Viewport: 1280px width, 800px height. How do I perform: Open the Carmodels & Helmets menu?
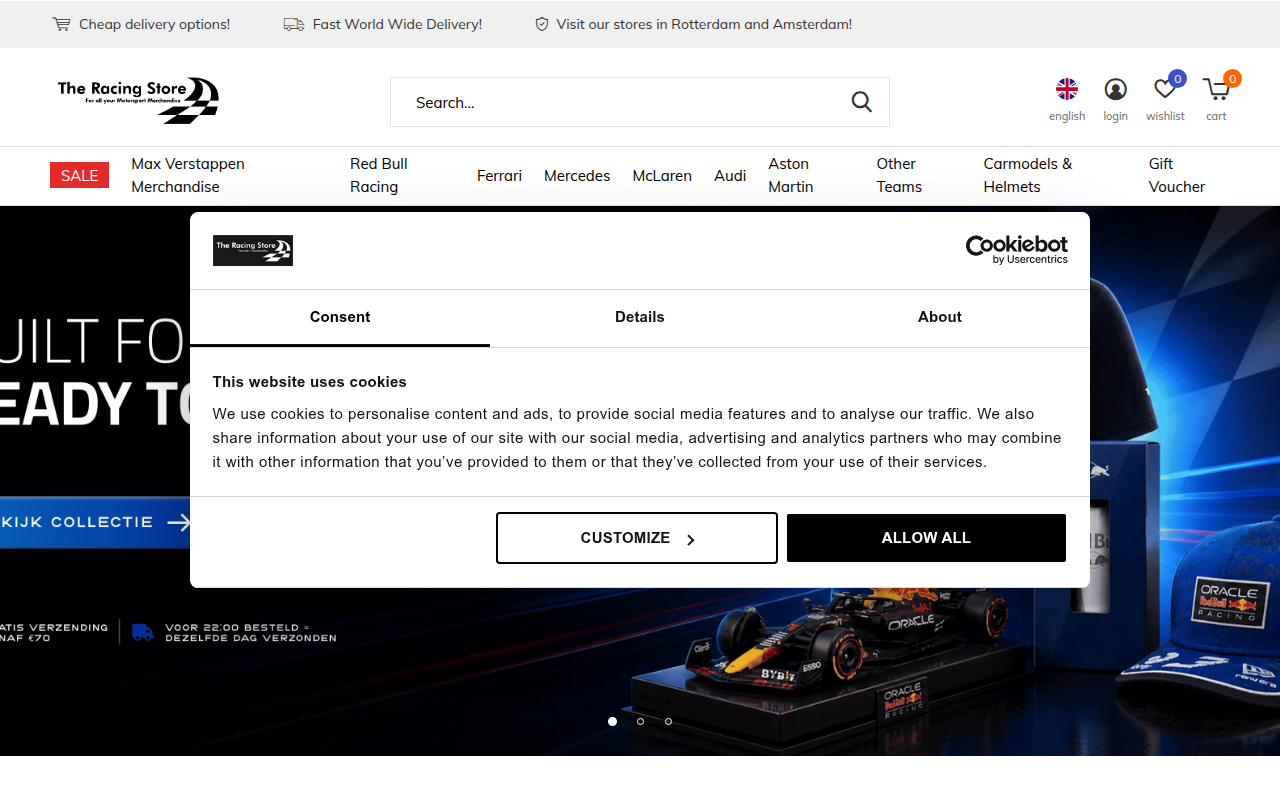tap(1028, 175)
